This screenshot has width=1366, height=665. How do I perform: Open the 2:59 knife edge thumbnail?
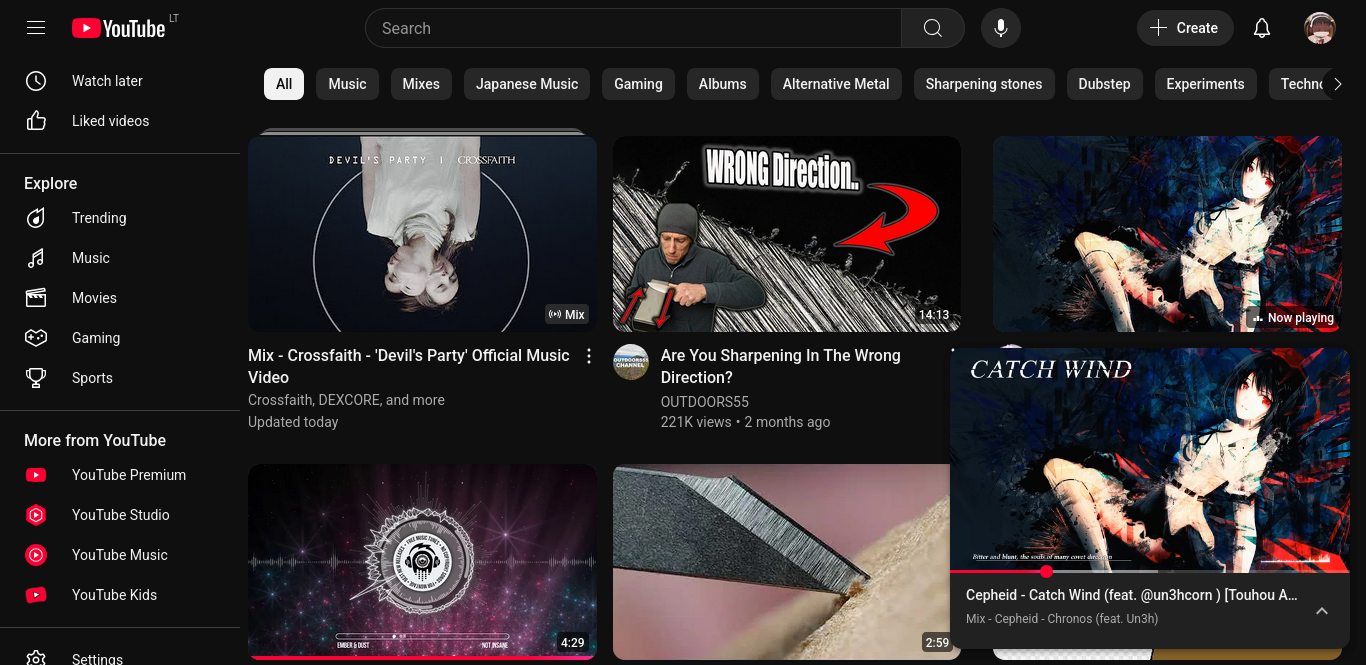click(781, 562)
